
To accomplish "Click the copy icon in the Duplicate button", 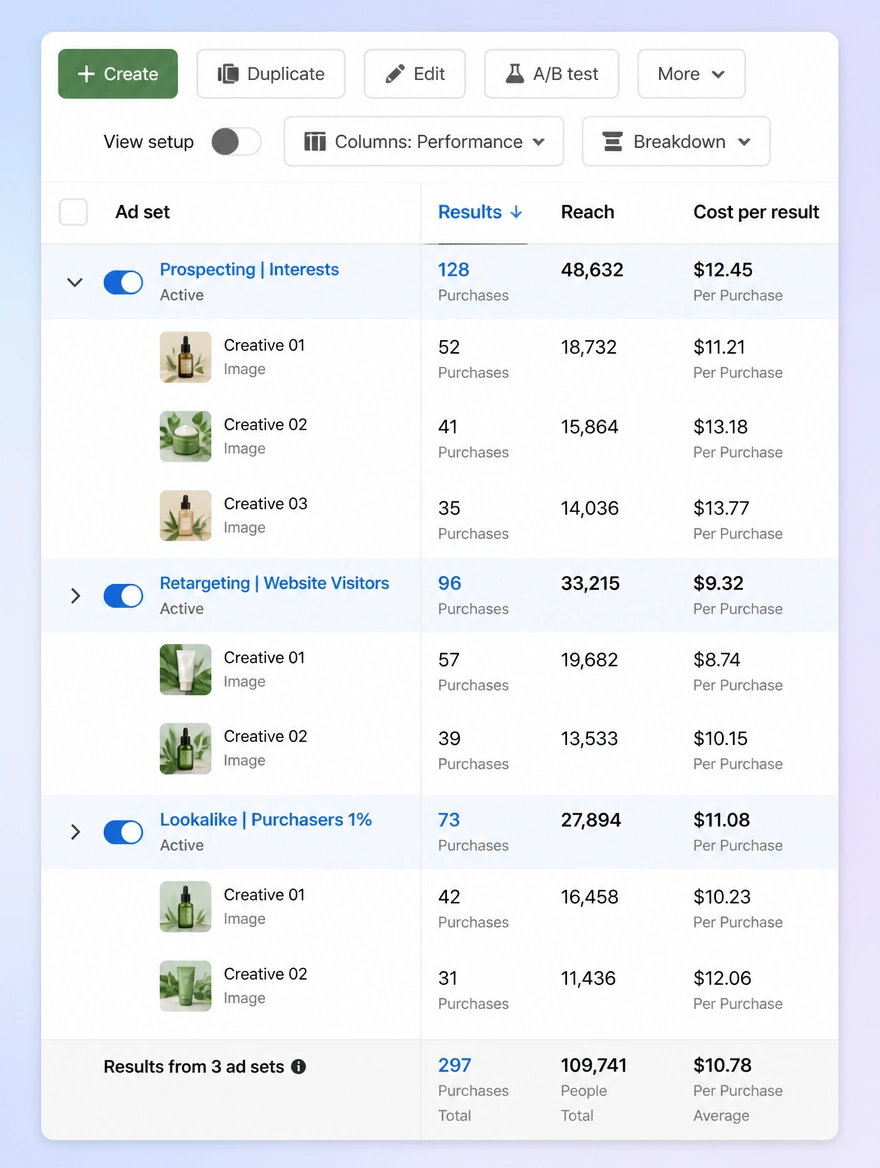I will click(228, 74).
